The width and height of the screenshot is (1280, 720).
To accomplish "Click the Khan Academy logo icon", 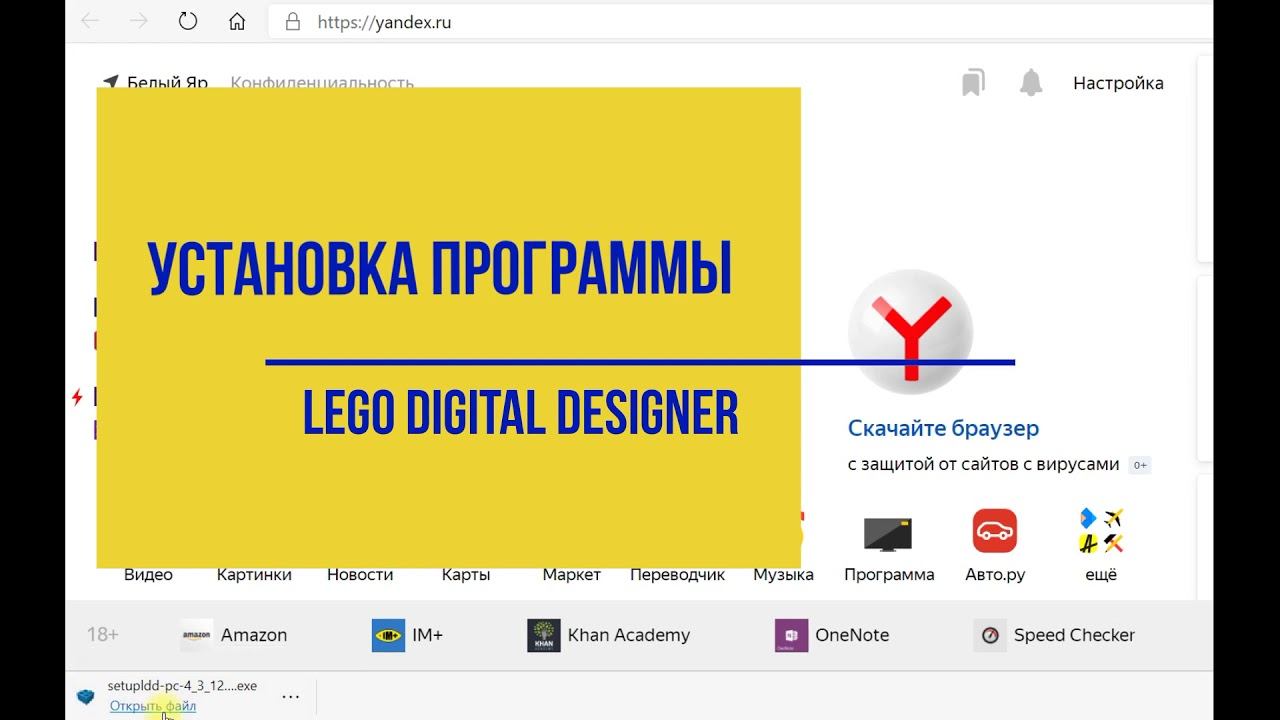I will pyautogui.click(x=544, y=635).
